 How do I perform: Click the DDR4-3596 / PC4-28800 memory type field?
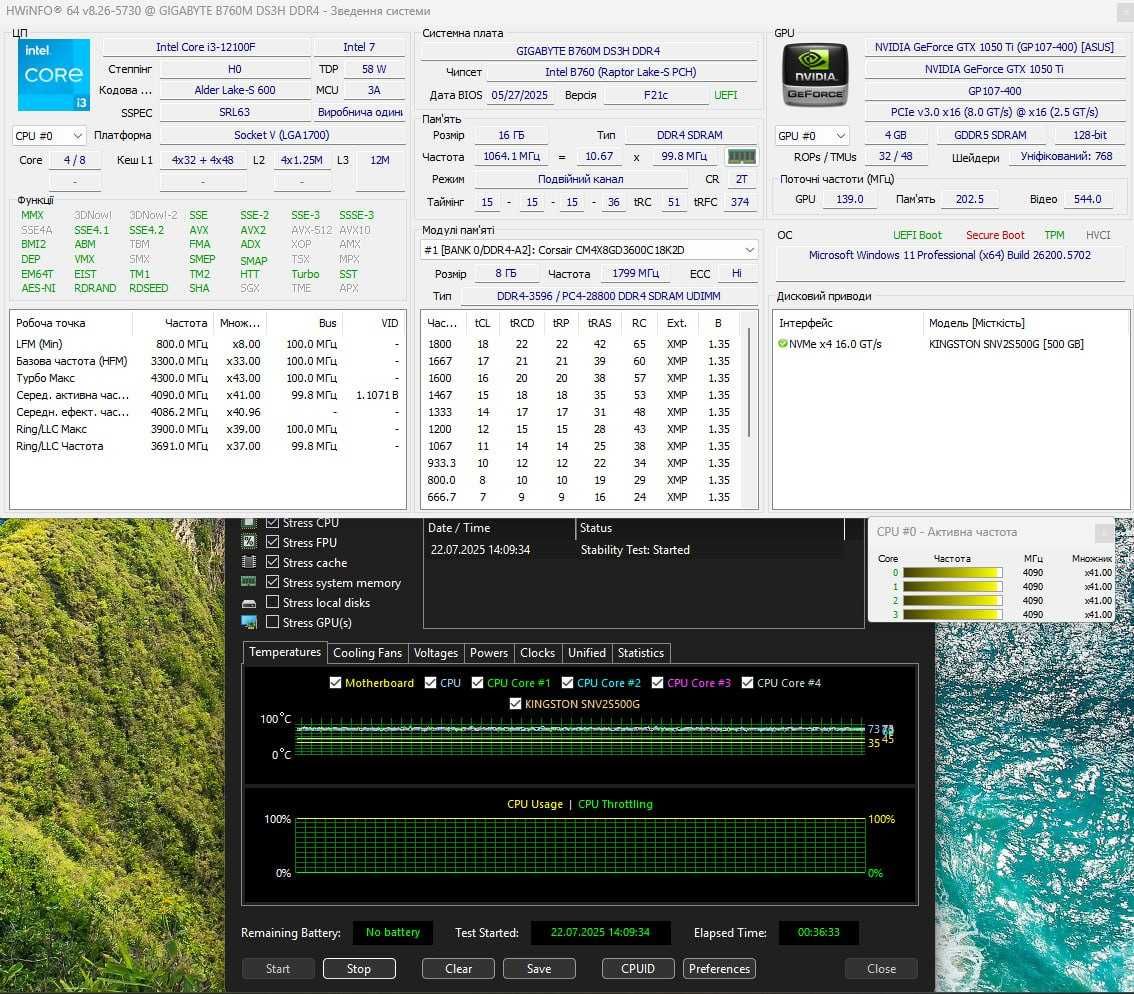click(609, 296)
